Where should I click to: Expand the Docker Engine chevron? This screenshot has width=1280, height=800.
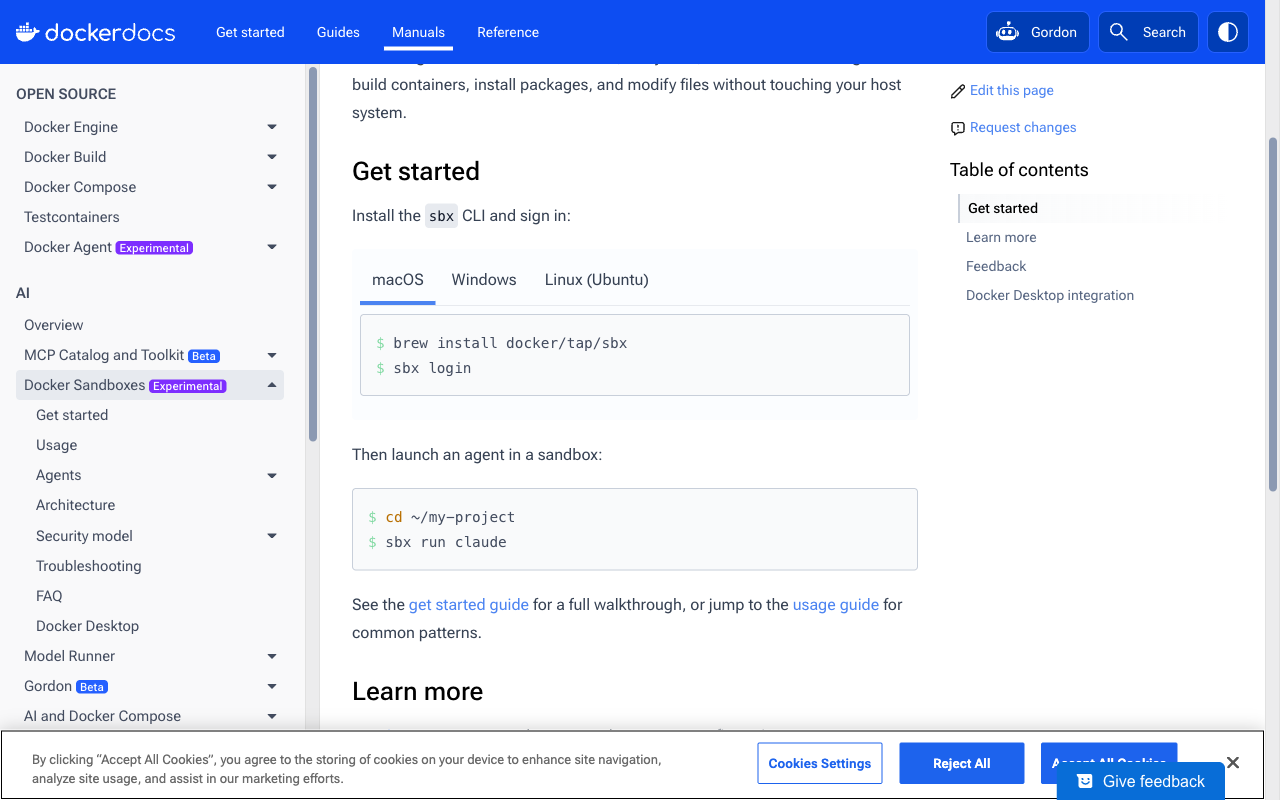(272, 127)
